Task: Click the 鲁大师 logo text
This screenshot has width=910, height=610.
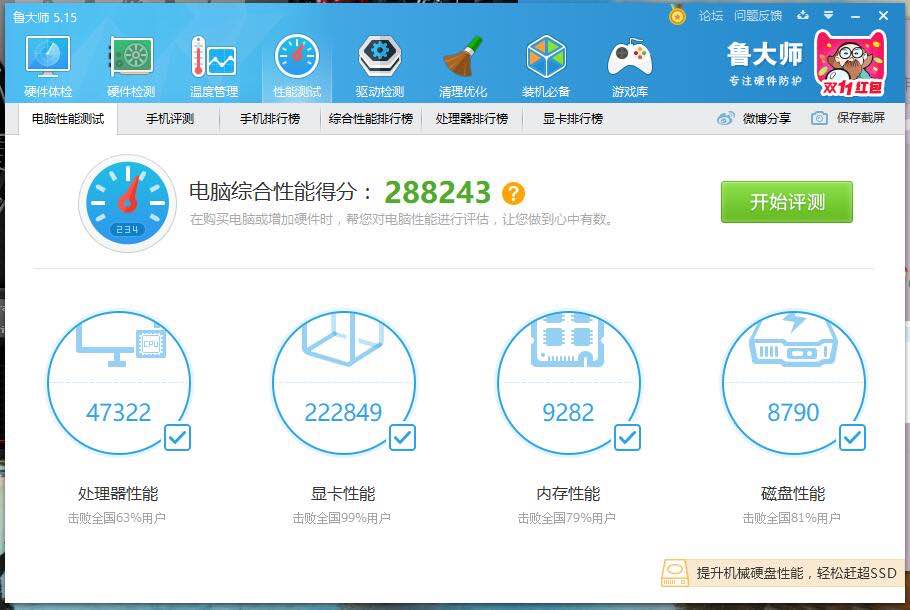Action: coord(765,55)
